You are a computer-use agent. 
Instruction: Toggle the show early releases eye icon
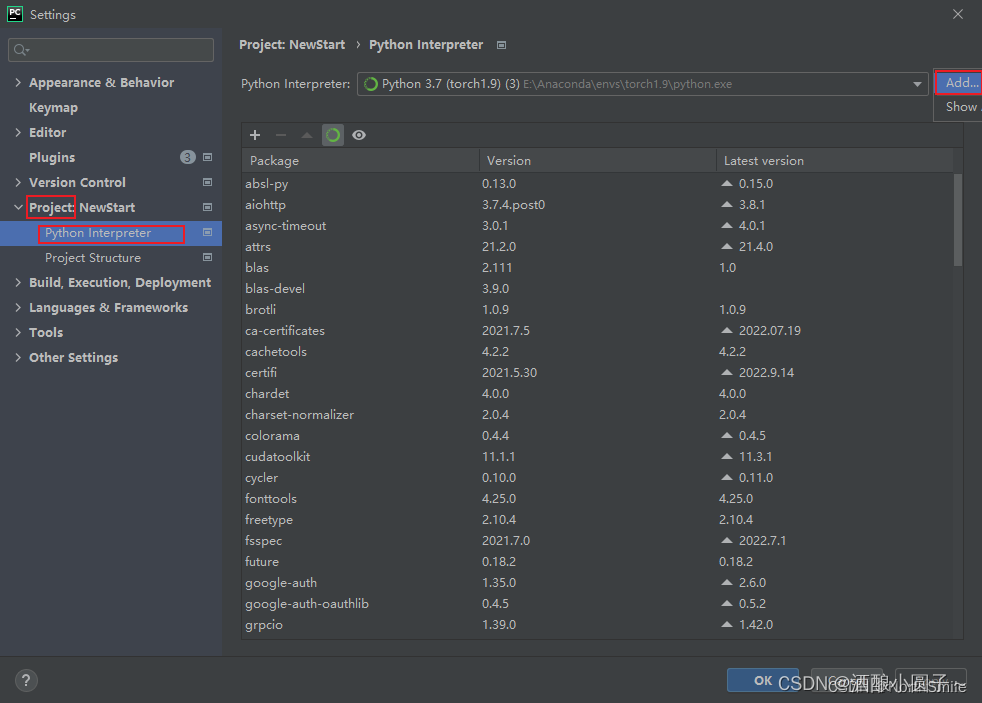359,135
